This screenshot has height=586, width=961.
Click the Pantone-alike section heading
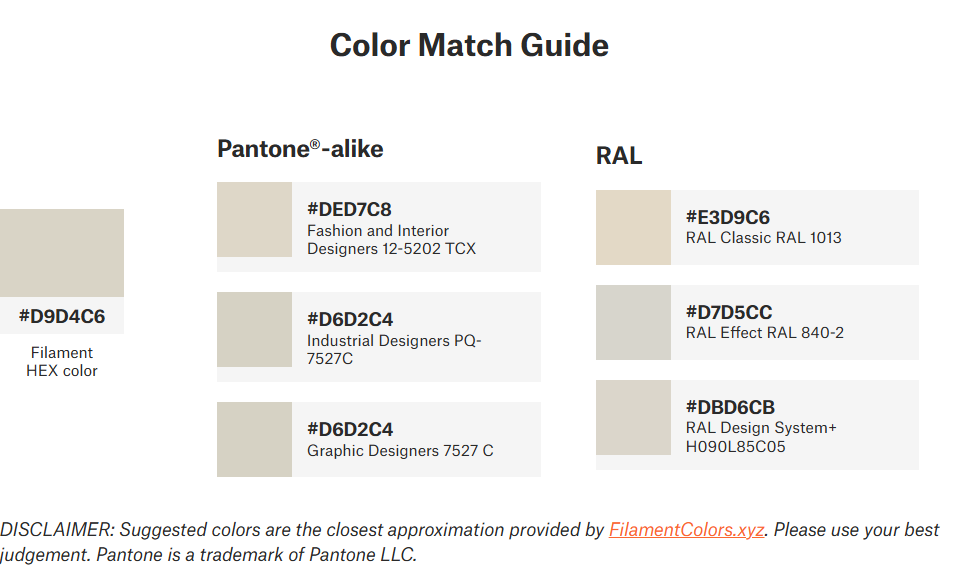pyautogui.click(x=300, y=149)
